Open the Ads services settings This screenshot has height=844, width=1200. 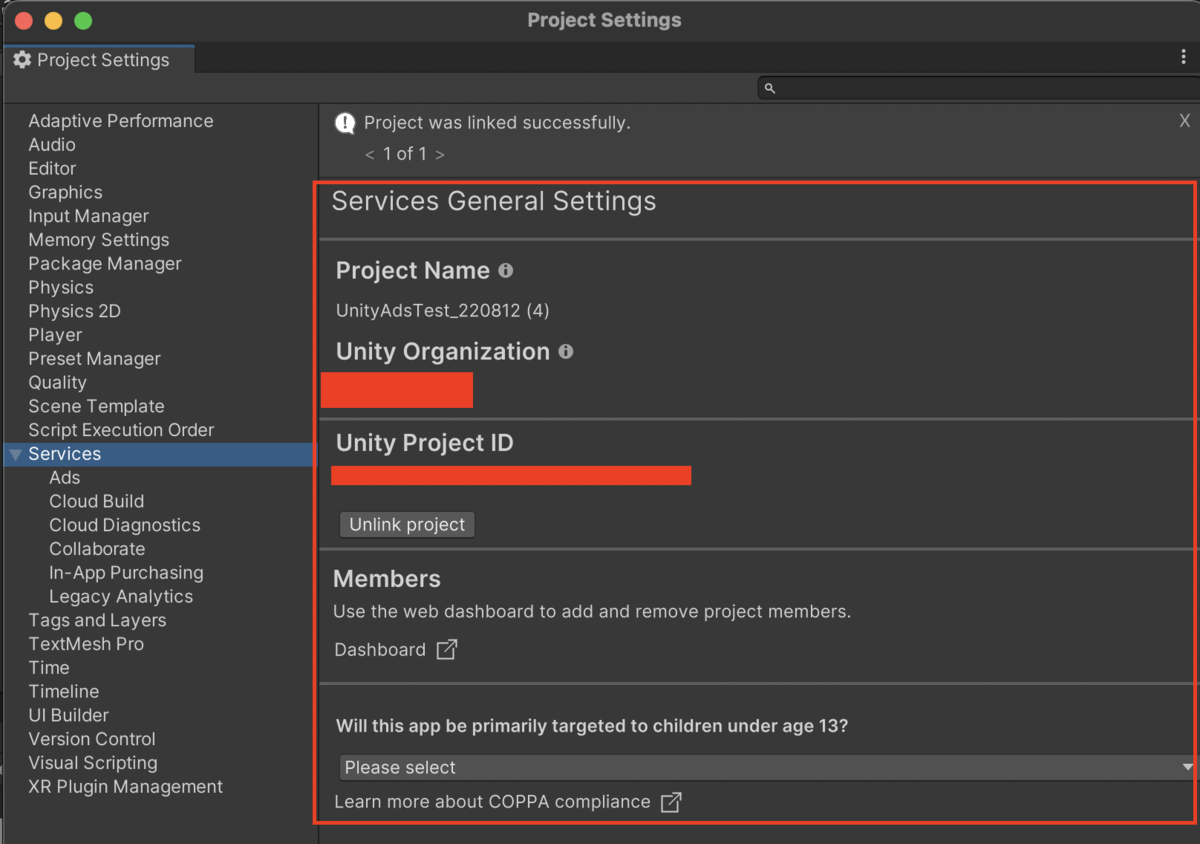tap(65, 478)
